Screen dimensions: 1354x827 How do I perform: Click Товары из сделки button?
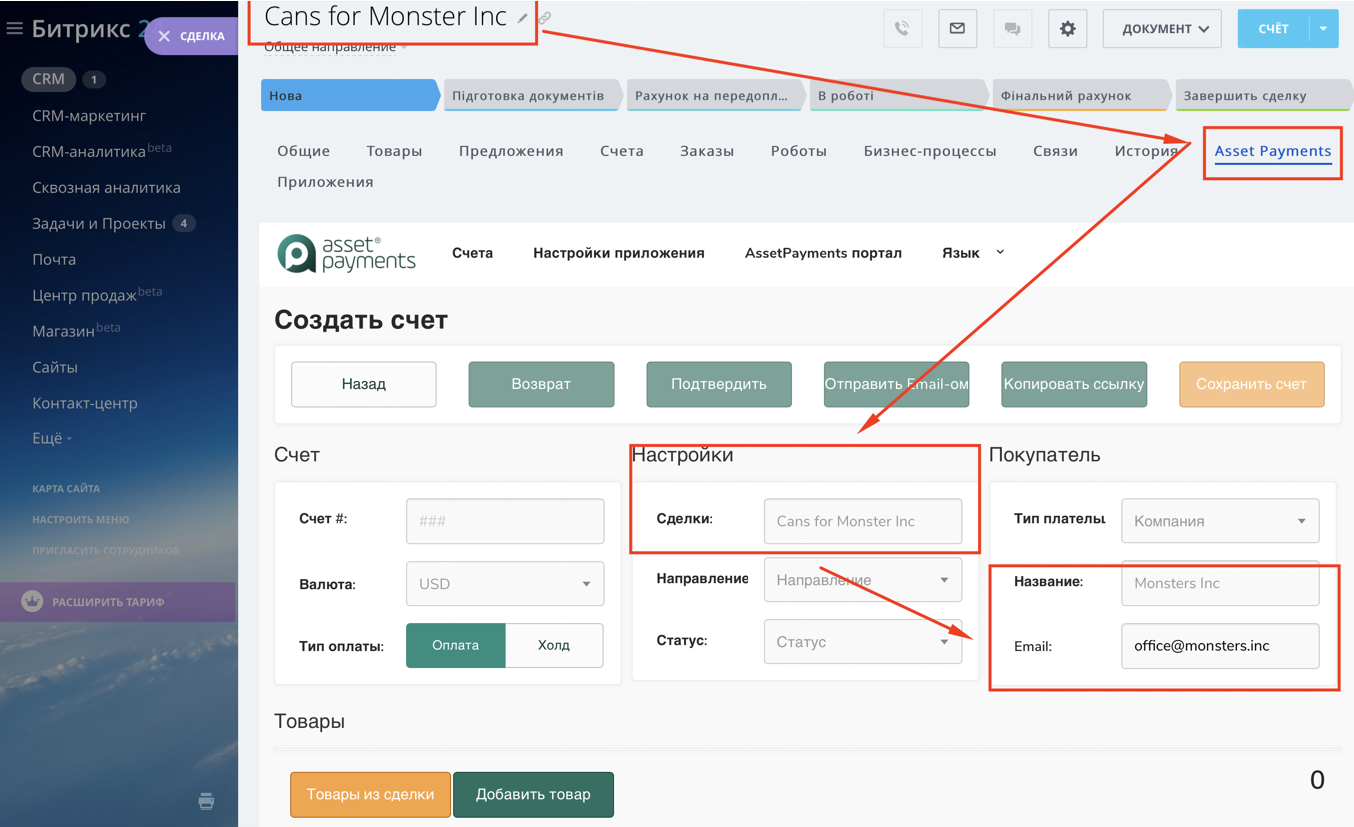(370, 795)
